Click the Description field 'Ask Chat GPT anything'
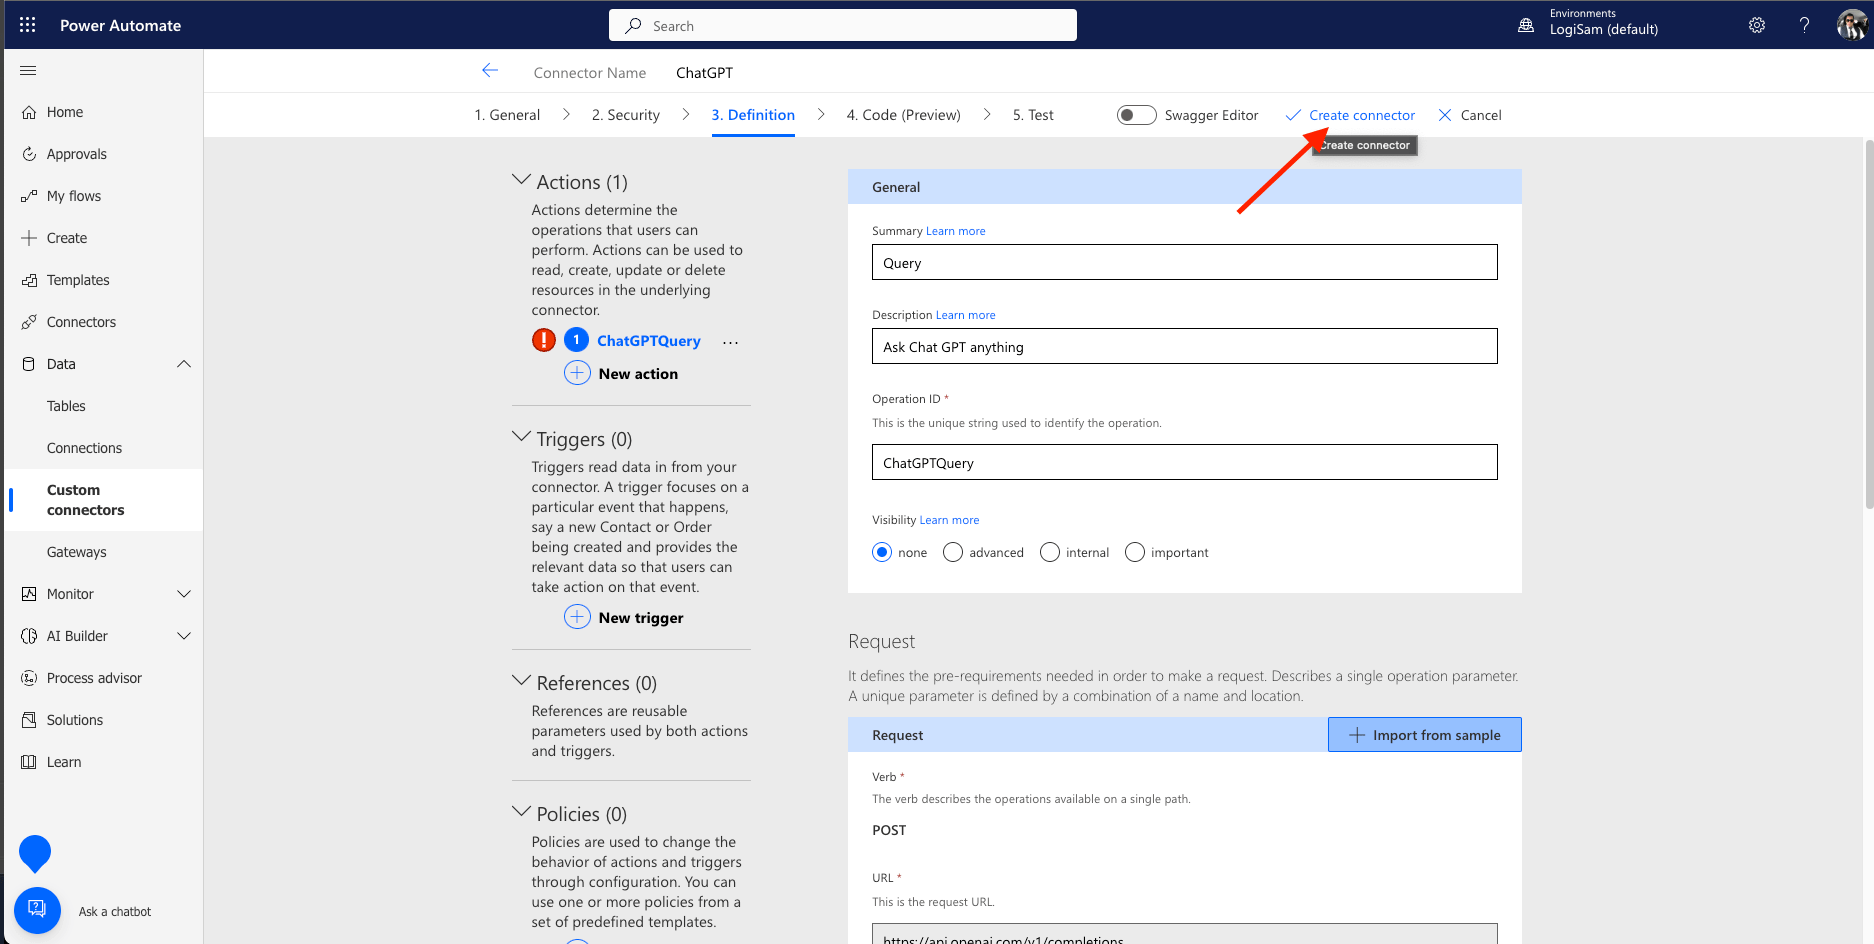 (1185, 346)
